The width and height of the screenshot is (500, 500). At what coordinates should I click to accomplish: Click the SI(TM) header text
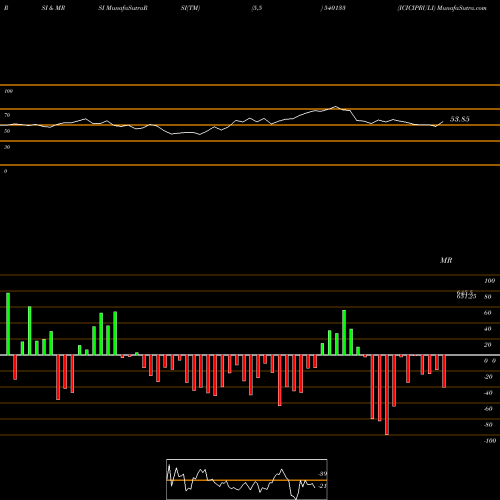click(x=190, y=8)
